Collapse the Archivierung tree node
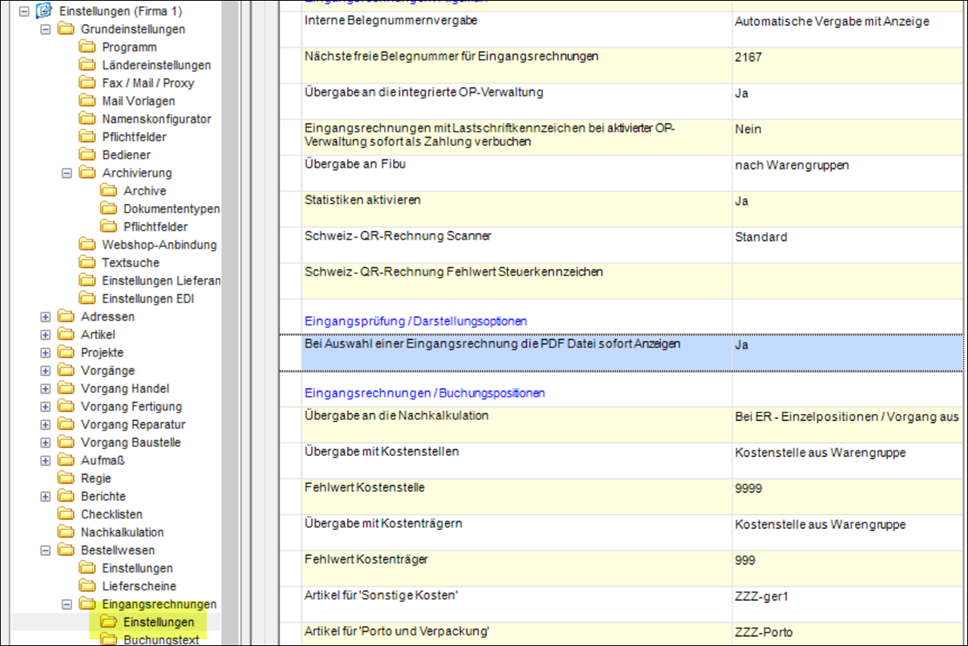This screenshot has height=646, width=968. pos(66,173)
